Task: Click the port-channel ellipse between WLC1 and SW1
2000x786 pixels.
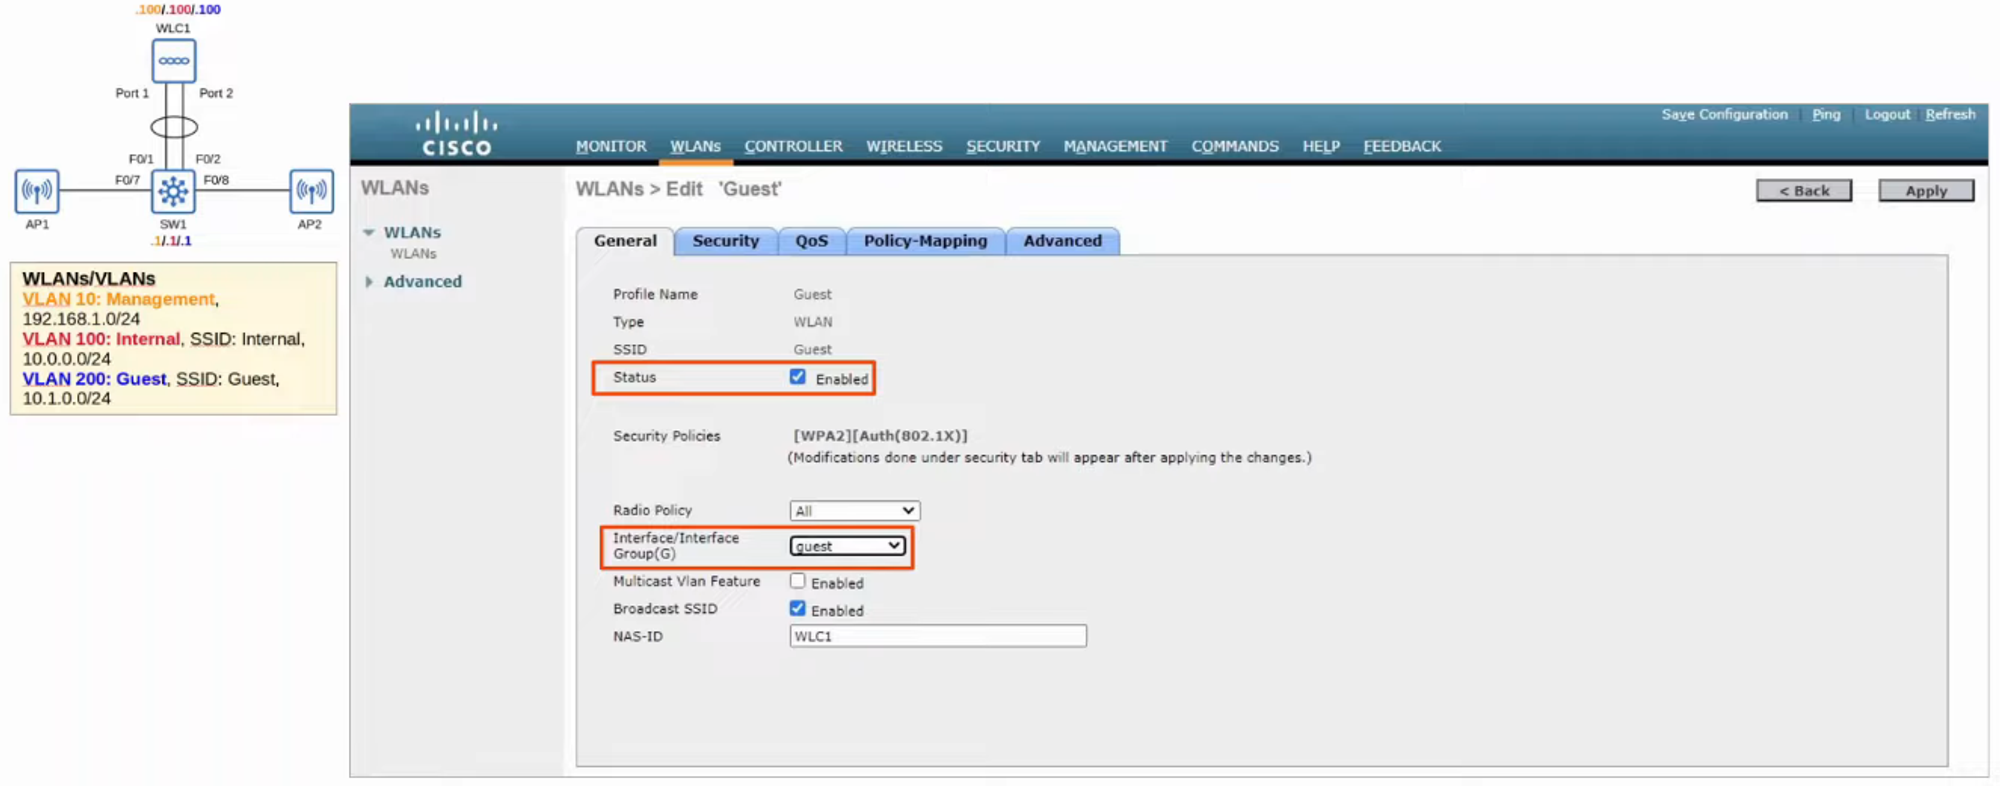Action: click(174, 127)
